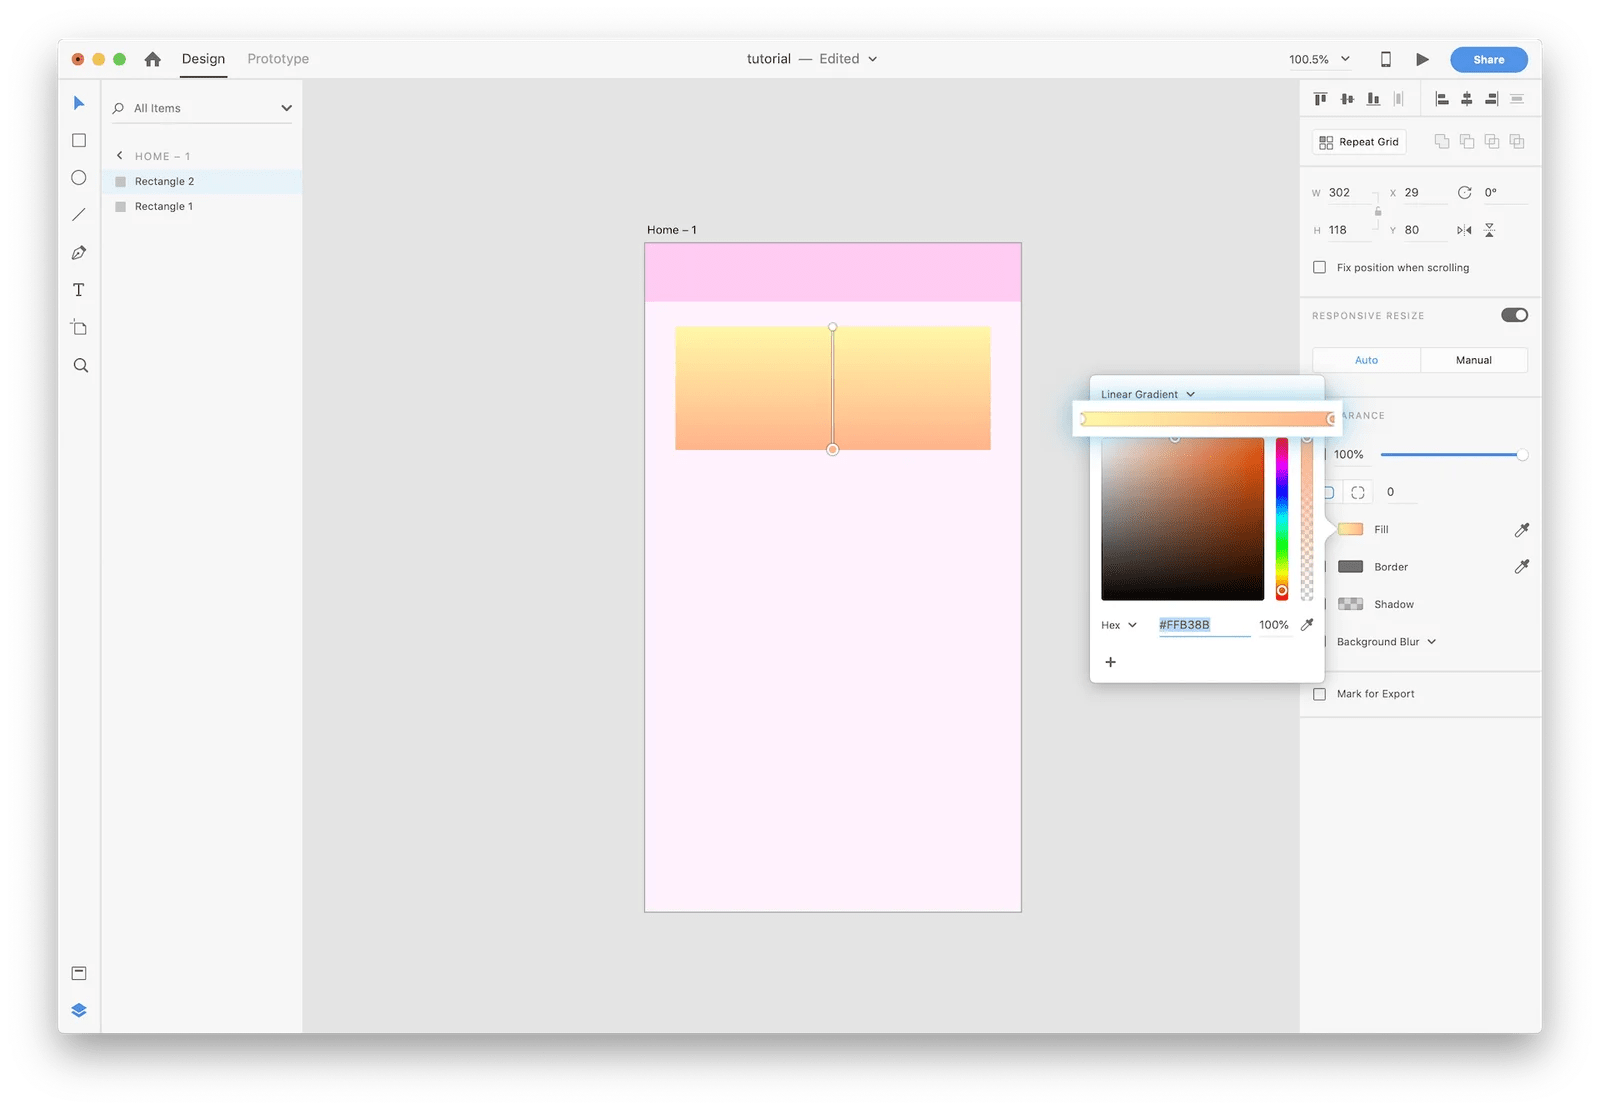
Task: Click the width field showing 302
Action: (1350, 193)
